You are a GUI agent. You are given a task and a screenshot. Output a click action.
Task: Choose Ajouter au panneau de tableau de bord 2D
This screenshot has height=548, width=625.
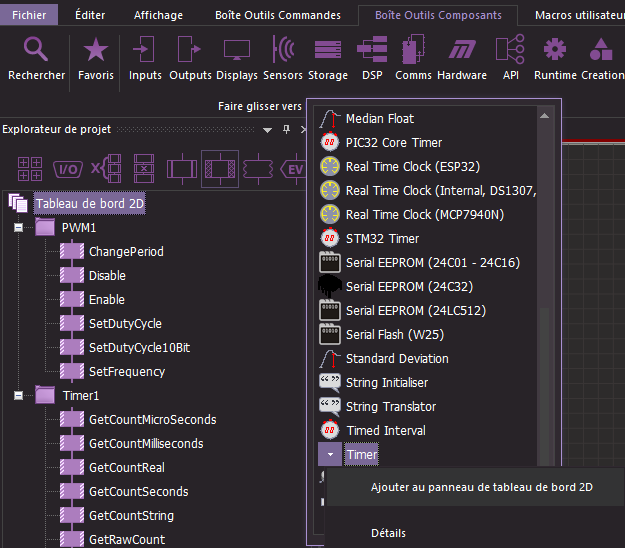481,488
